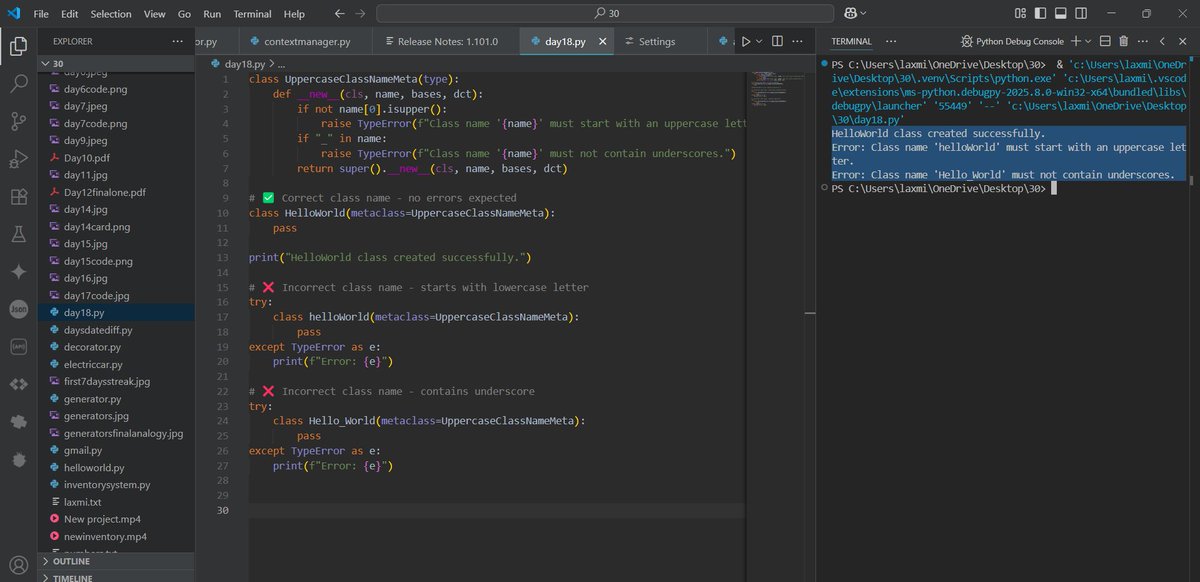This screenshot has height=582, width=1200.
Task: Kill terminal with the trash icon
Action: (x=1123, y=41)
